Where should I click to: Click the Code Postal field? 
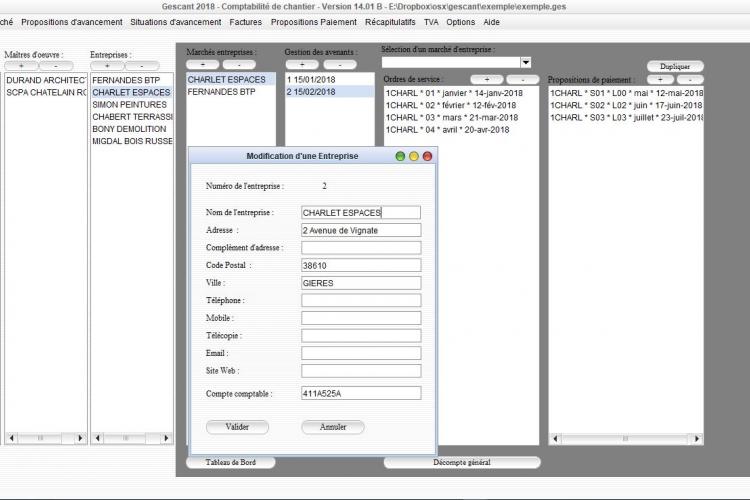(361, 266)
